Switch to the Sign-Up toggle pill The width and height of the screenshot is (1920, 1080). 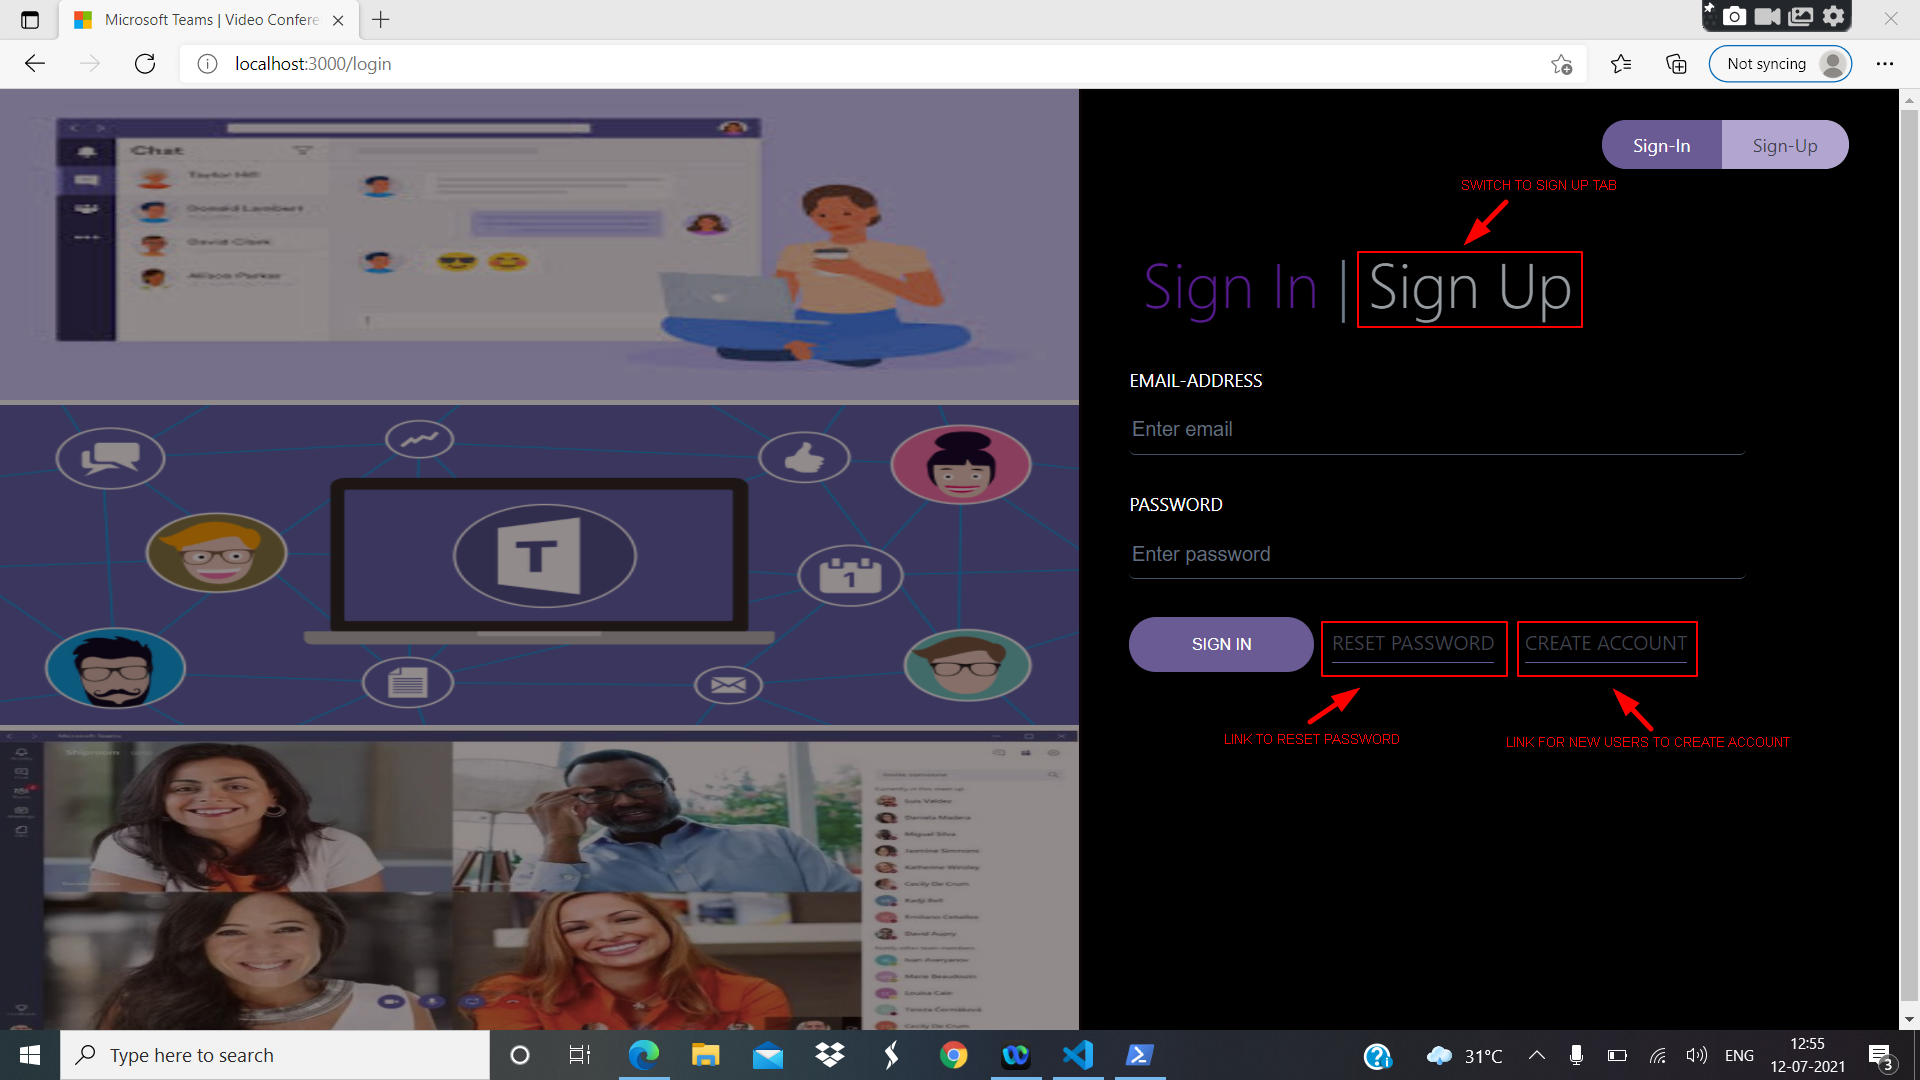click(1784, 146)
